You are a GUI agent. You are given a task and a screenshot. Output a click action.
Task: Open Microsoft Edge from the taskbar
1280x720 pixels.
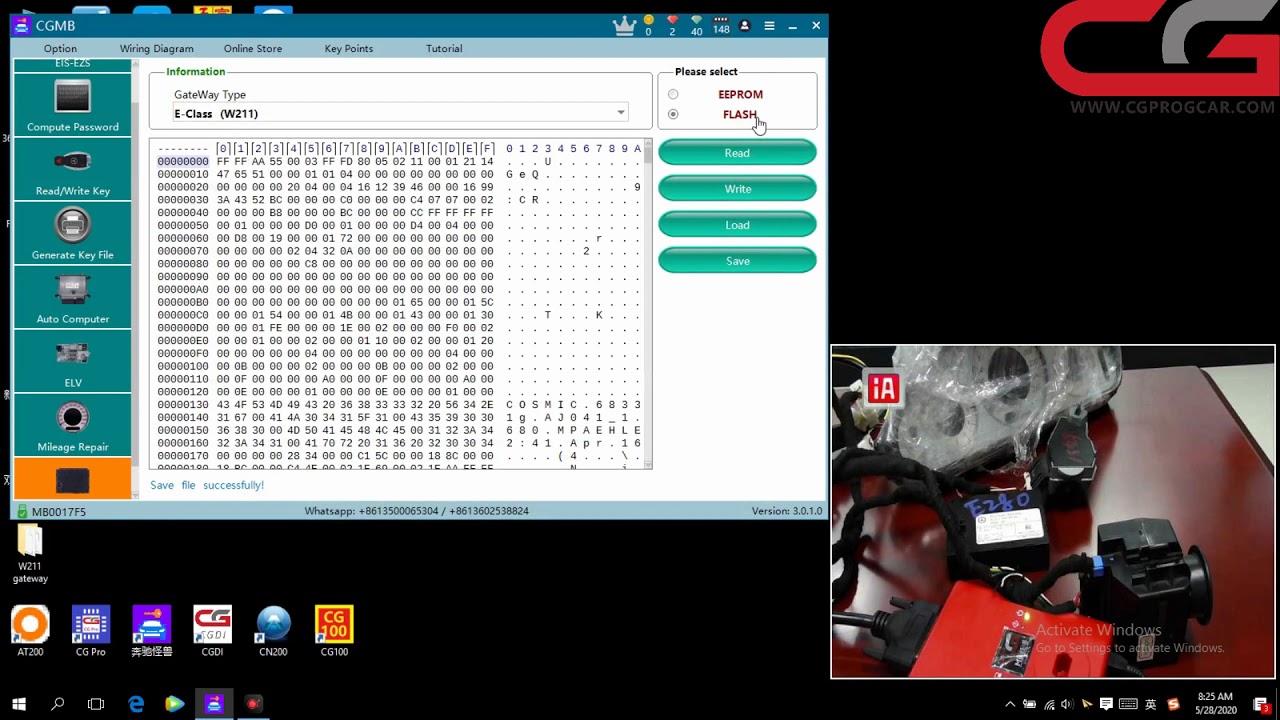(136, 704)
